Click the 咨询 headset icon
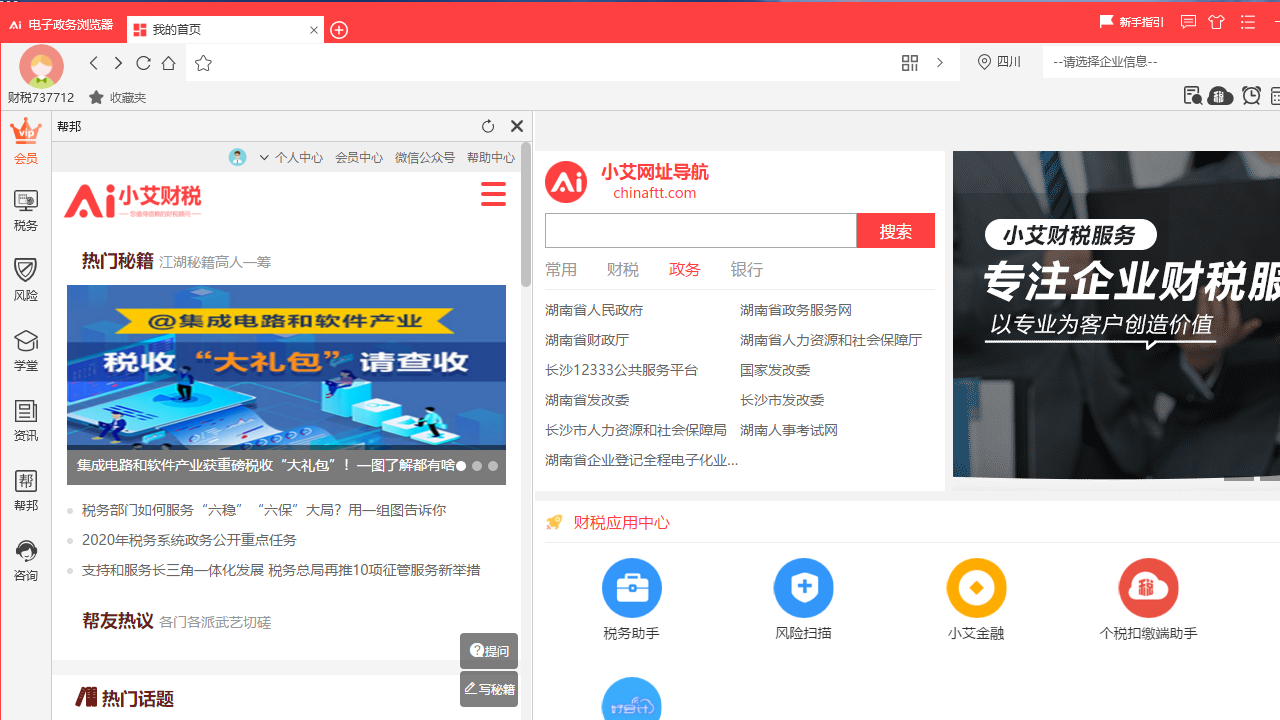The image size is (1280, 720). pyautogui.click(x=25, y=558)
